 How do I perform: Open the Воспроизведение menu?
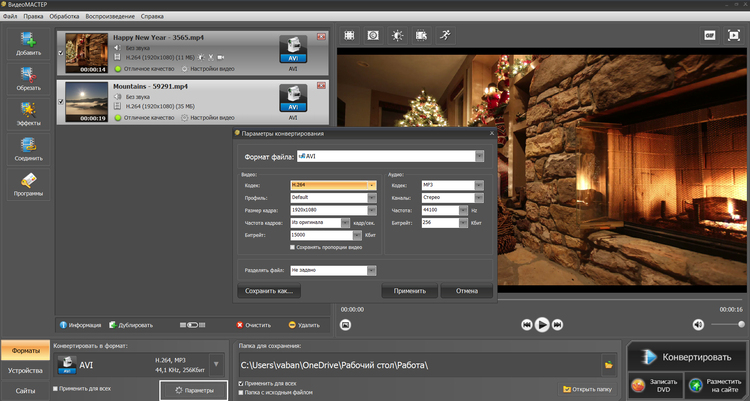click(x=110, y=16)
